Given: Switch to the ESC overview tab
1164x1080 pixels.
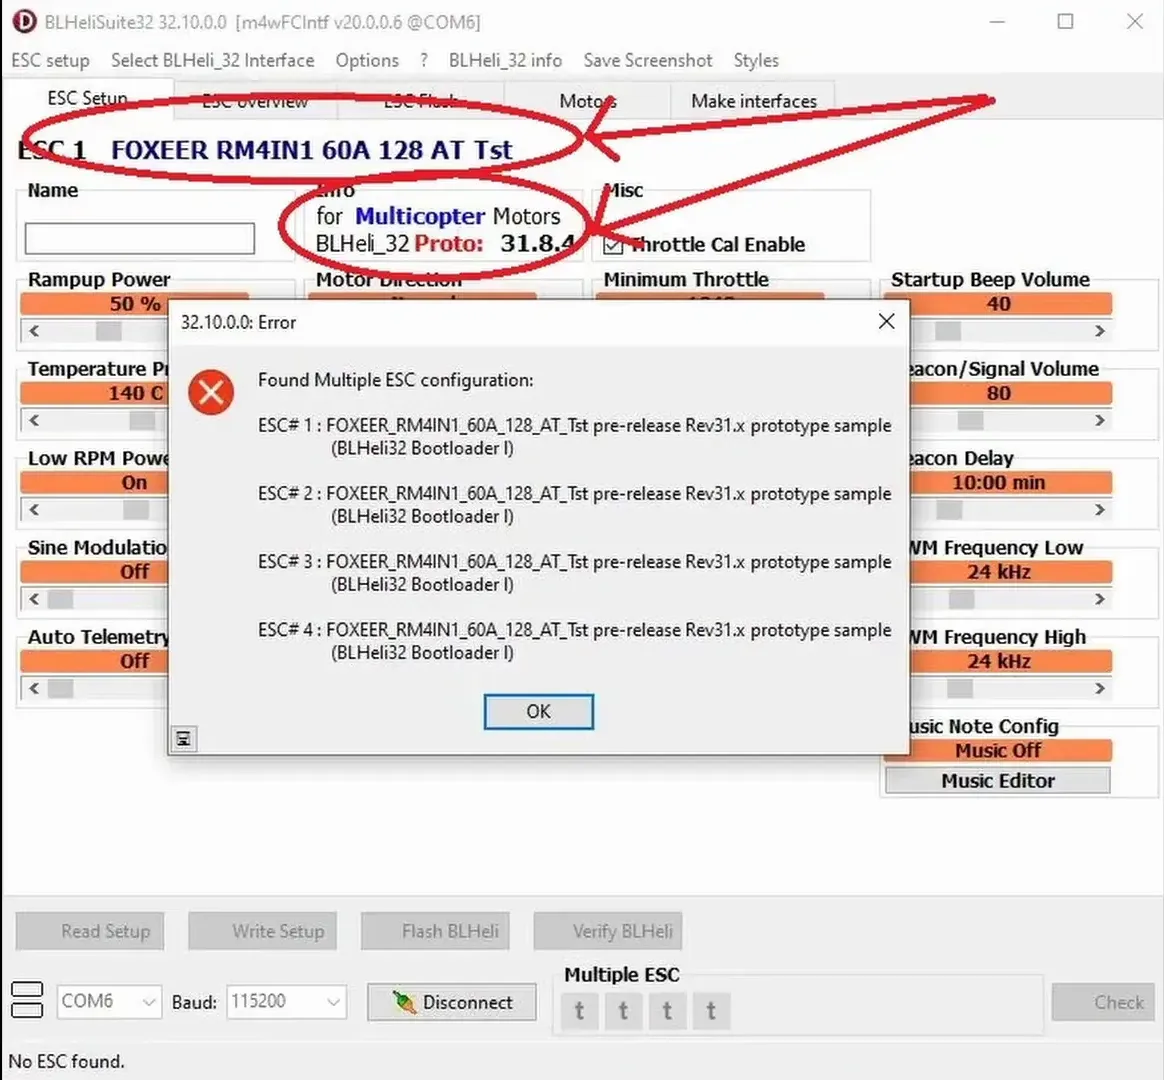Looking at the screenshot, I should point(255,101).
